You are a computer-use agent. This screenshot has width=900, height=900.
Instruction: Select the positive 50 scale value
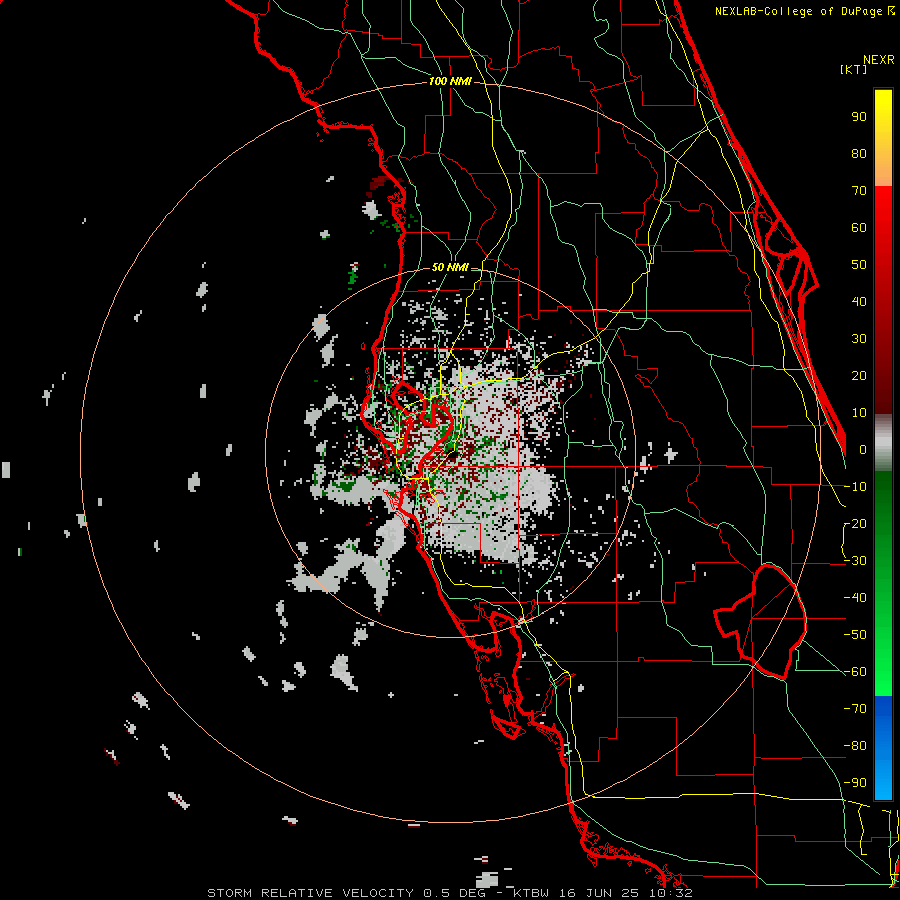[859, 265]
